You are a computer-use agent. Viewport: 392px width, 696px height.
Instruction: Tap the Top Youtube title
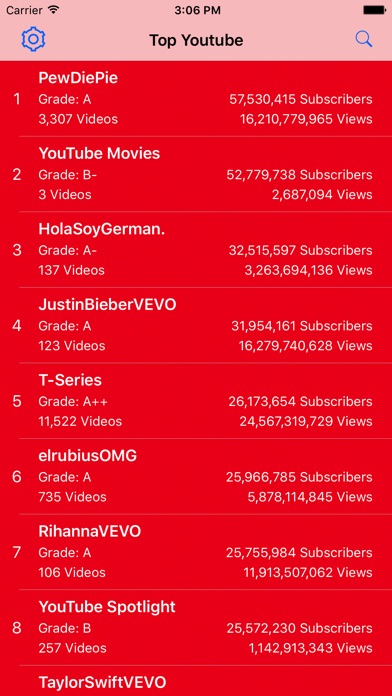tap(196, 40)
